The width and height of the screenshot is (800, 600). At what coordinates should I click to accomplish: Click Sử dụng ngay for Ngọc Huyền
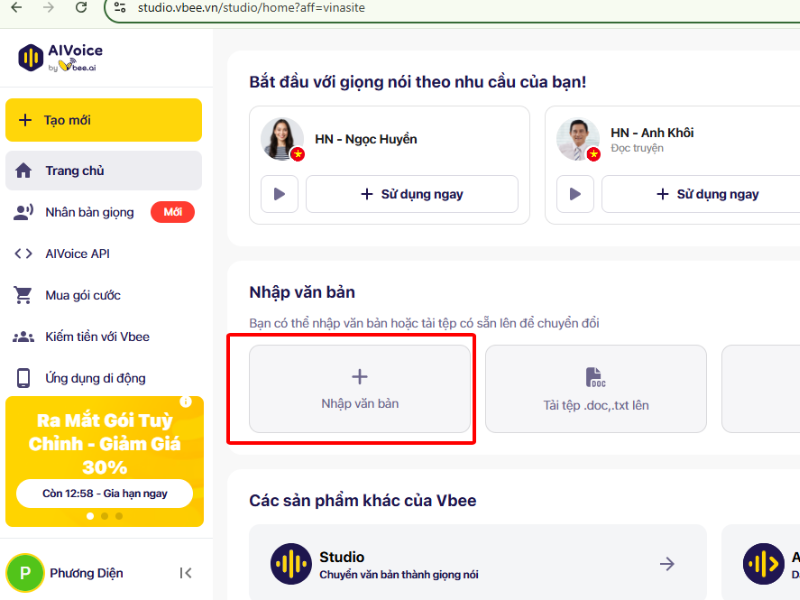click(412, 194)
